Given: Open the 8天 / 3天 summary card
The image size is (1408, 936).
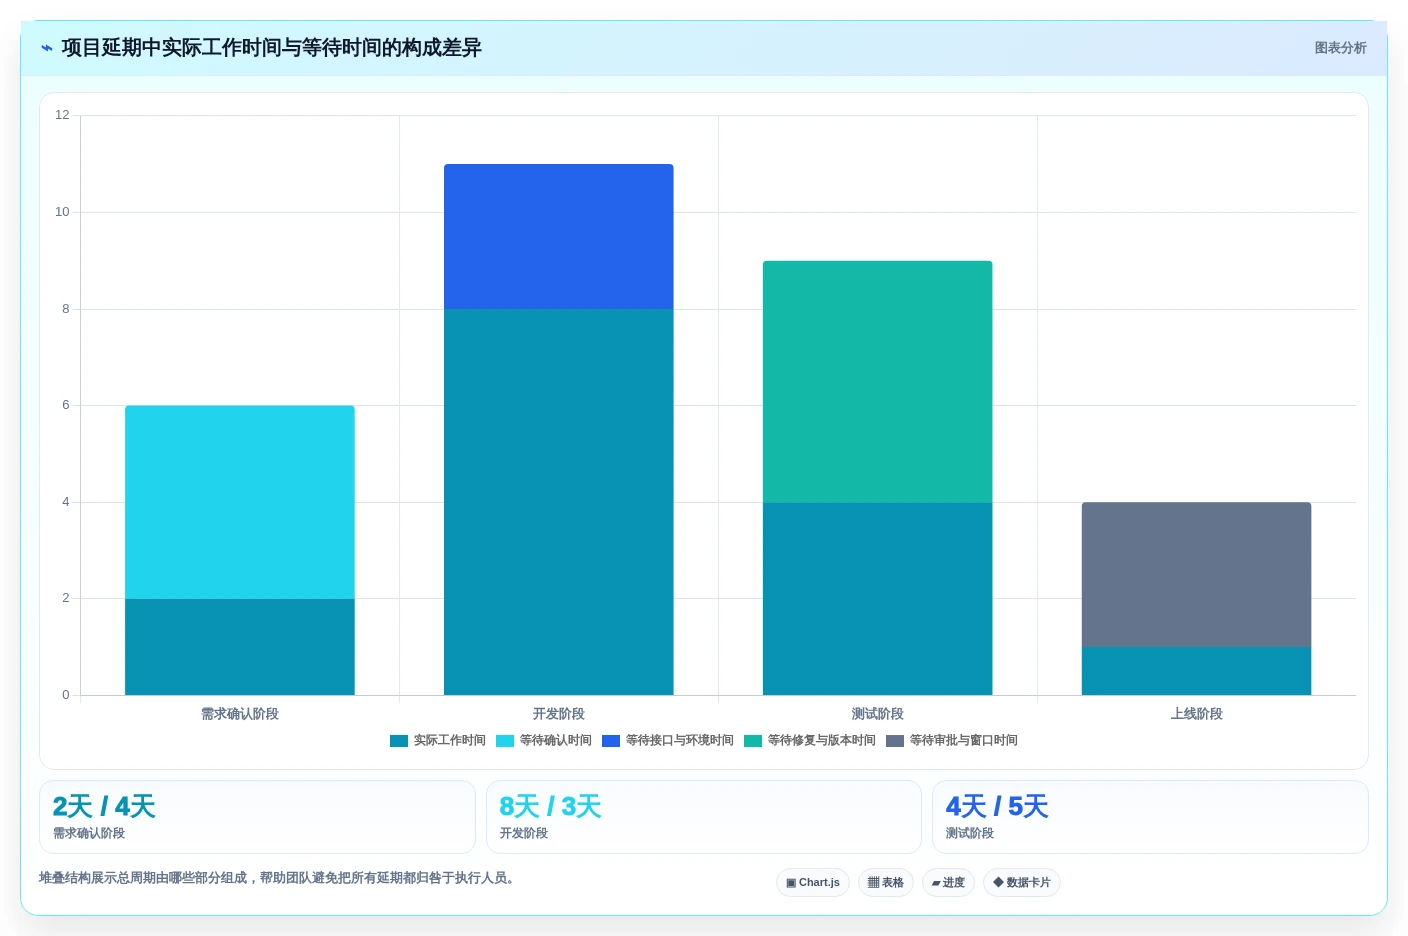Looking at the screenshot, I should tap(704, 817).
